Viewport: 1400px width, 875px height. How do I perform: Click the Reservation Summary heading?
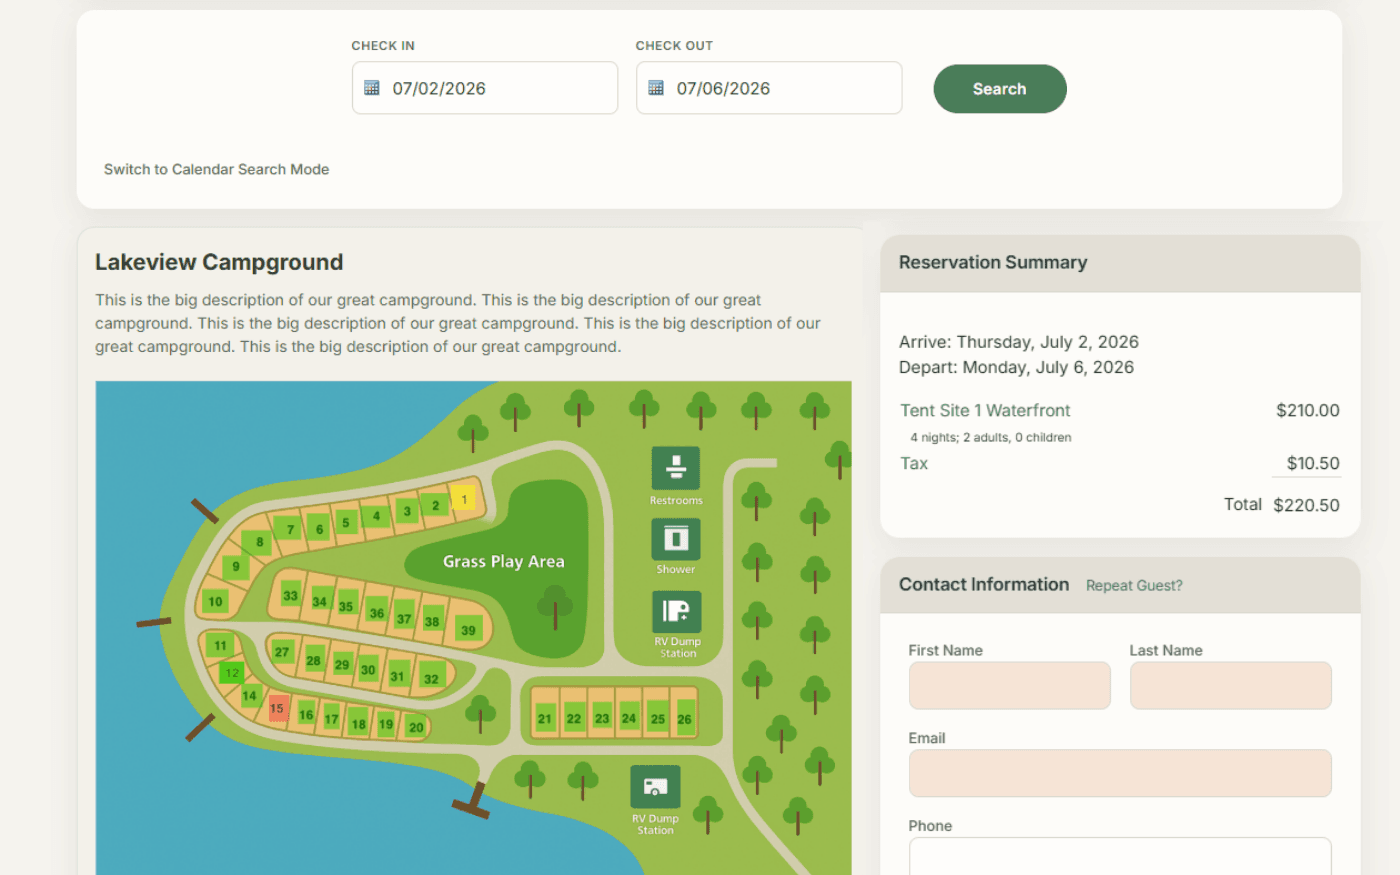993,262
